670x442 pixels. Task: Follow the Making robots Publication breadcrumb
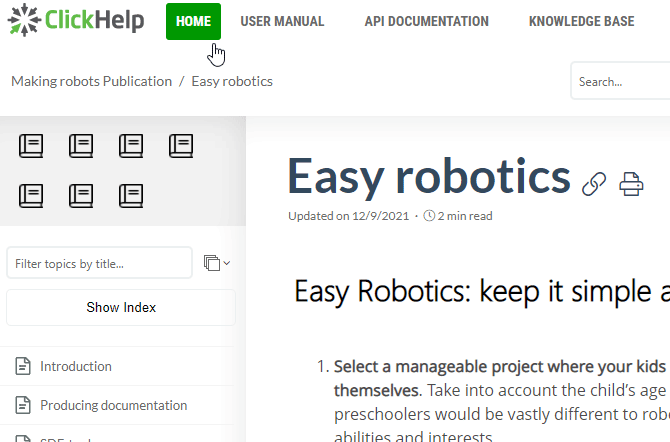pyautogui.click(x=91, y=81)
